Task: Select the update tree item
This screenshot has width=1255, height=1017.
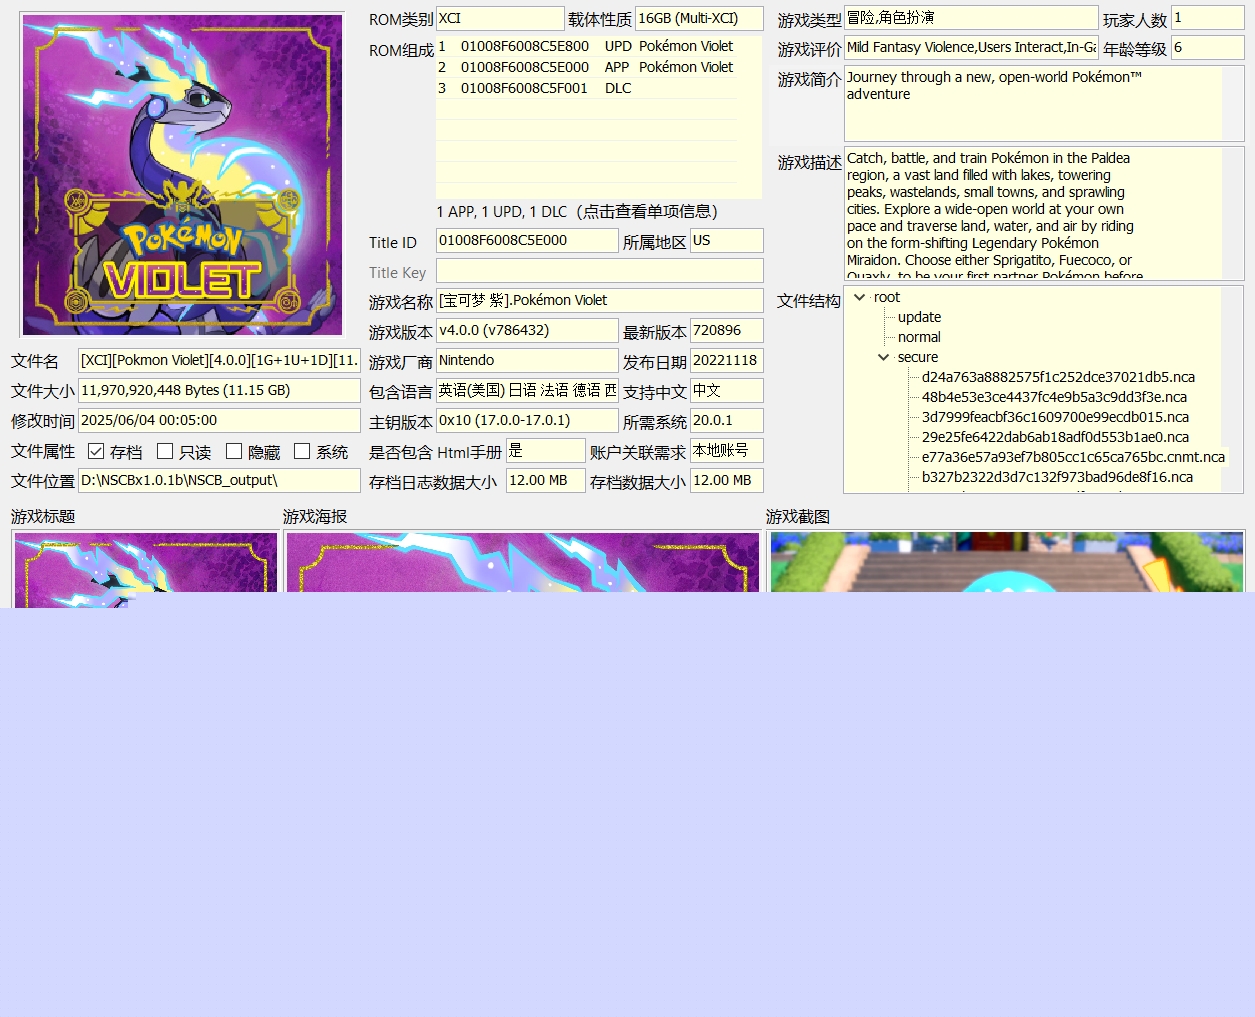Action: (x=919, y=317)
